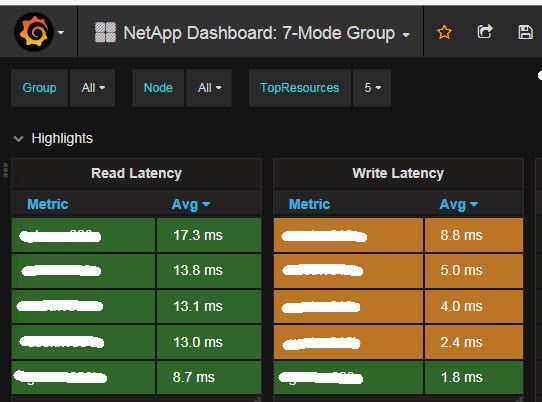
Task: Sort Write Latency by Avg column
Action: 458,204
